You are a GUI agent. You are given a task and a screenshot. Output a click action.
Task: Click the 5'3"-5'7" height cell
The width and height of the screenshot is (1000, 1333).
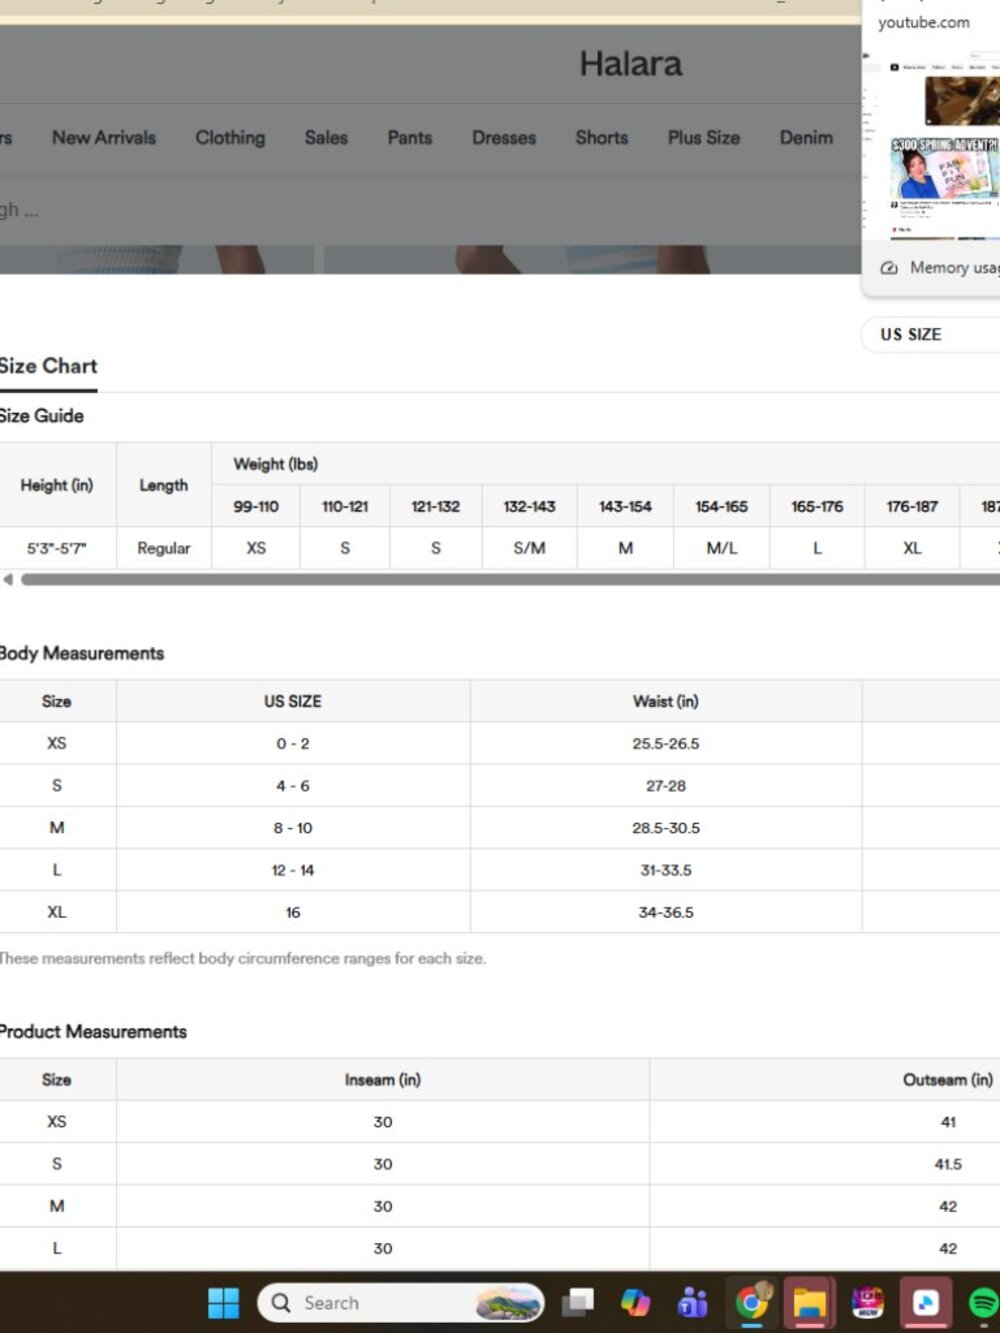click(x=57, y=548)
